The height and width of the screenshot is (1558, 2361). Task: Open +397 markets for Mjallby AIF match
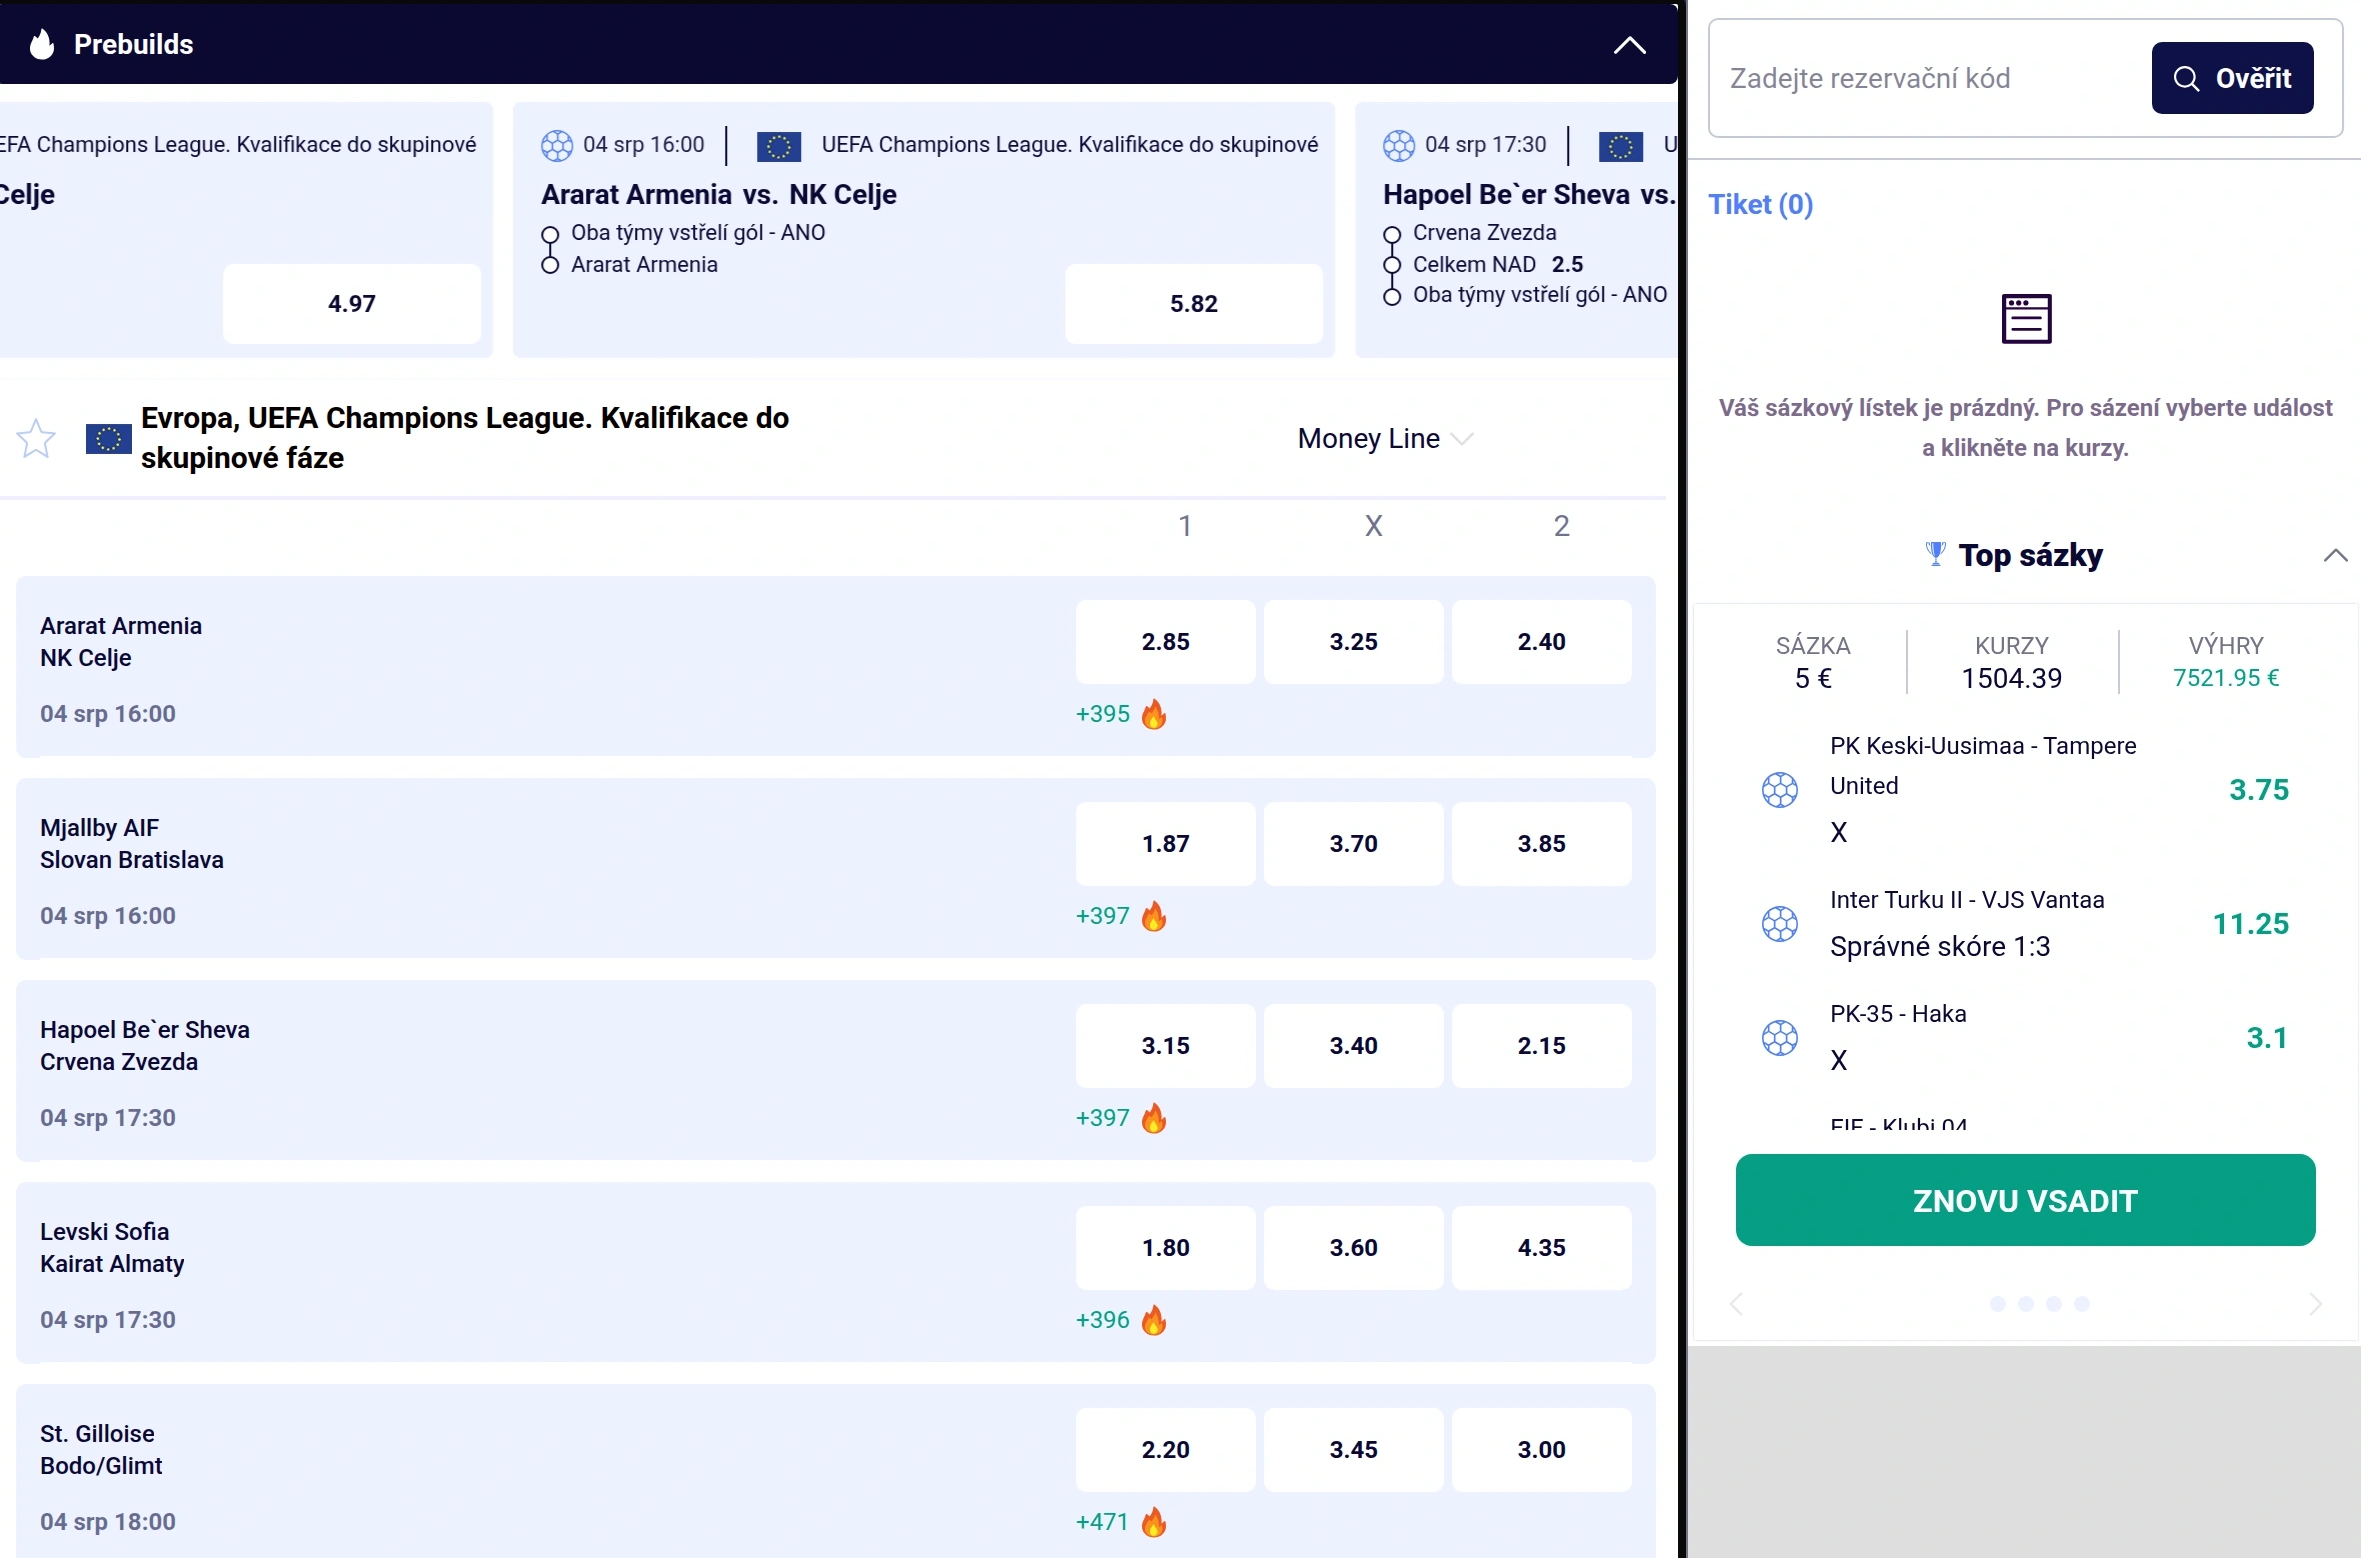click(1102, 916)
